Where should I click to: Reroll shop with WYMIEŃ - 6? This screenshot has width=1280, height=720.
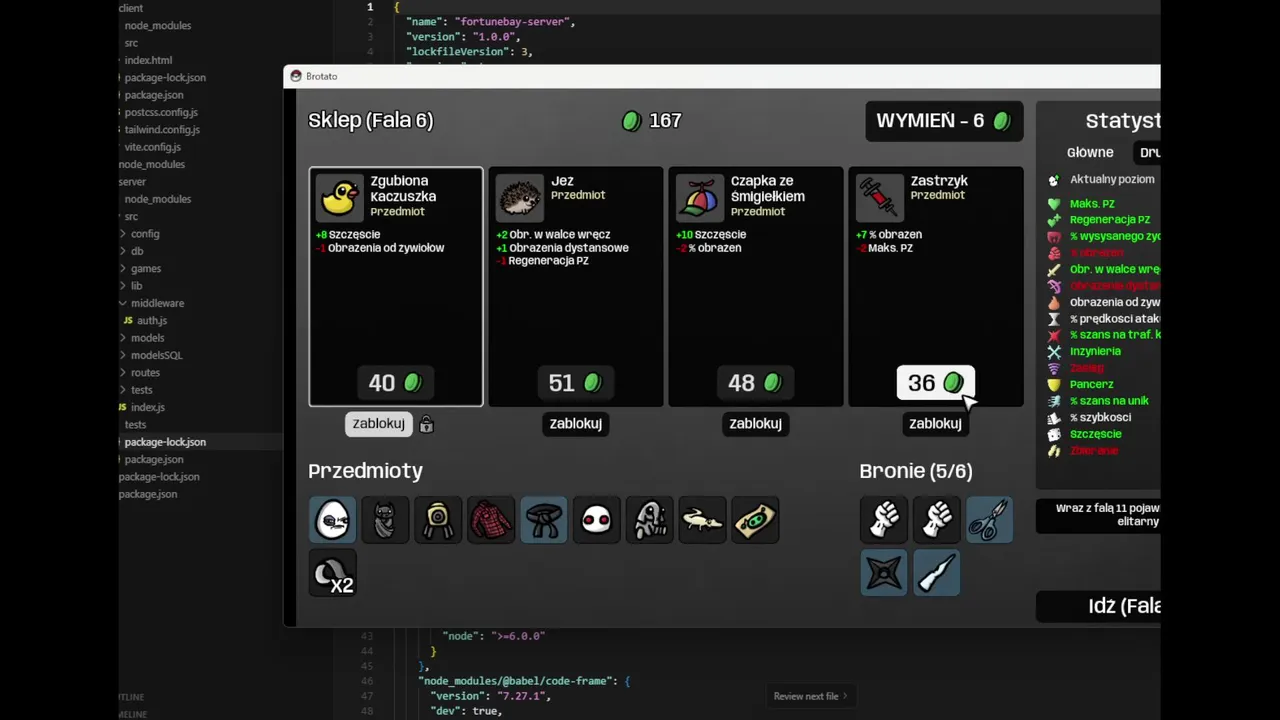[944, 121]
